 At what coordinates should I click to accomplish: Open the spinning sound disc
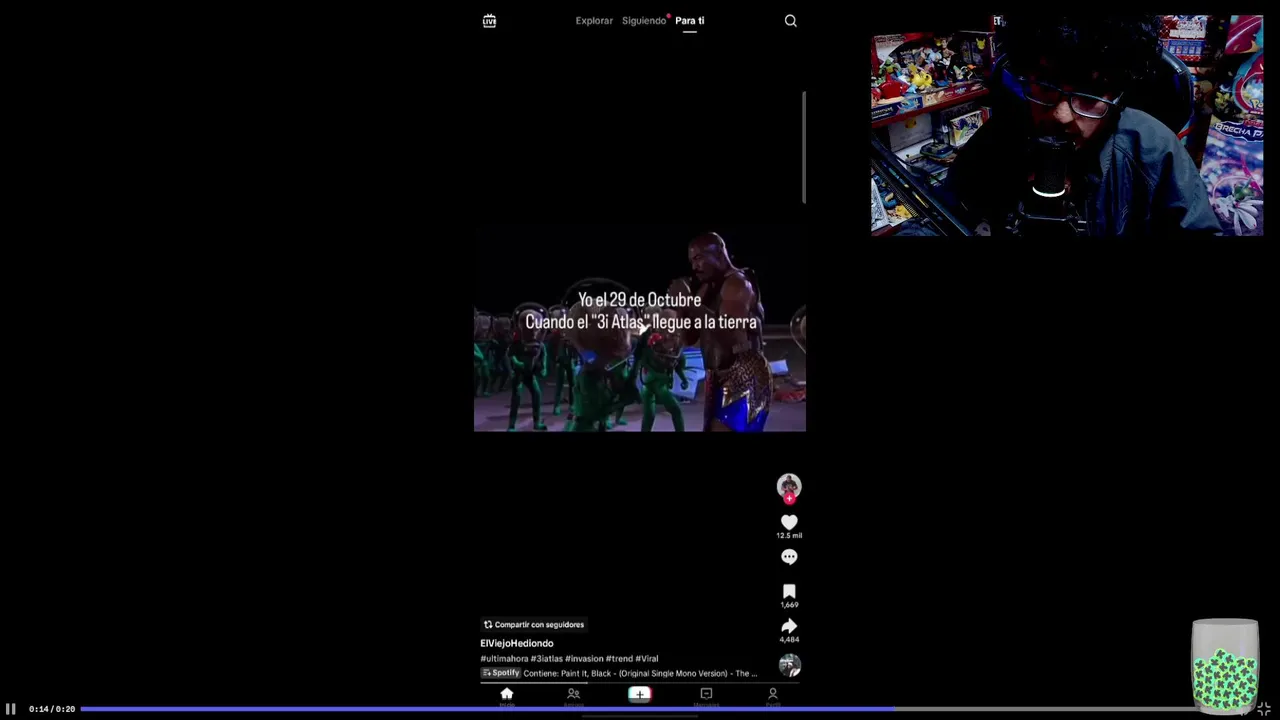point(789,665)
